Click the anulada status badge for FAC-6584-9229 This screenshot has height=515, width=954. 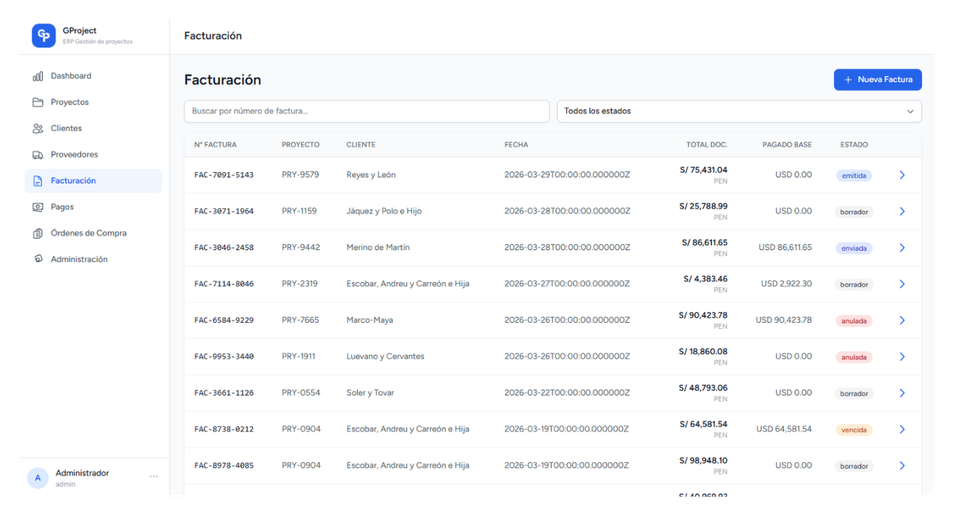coord(854,321)
